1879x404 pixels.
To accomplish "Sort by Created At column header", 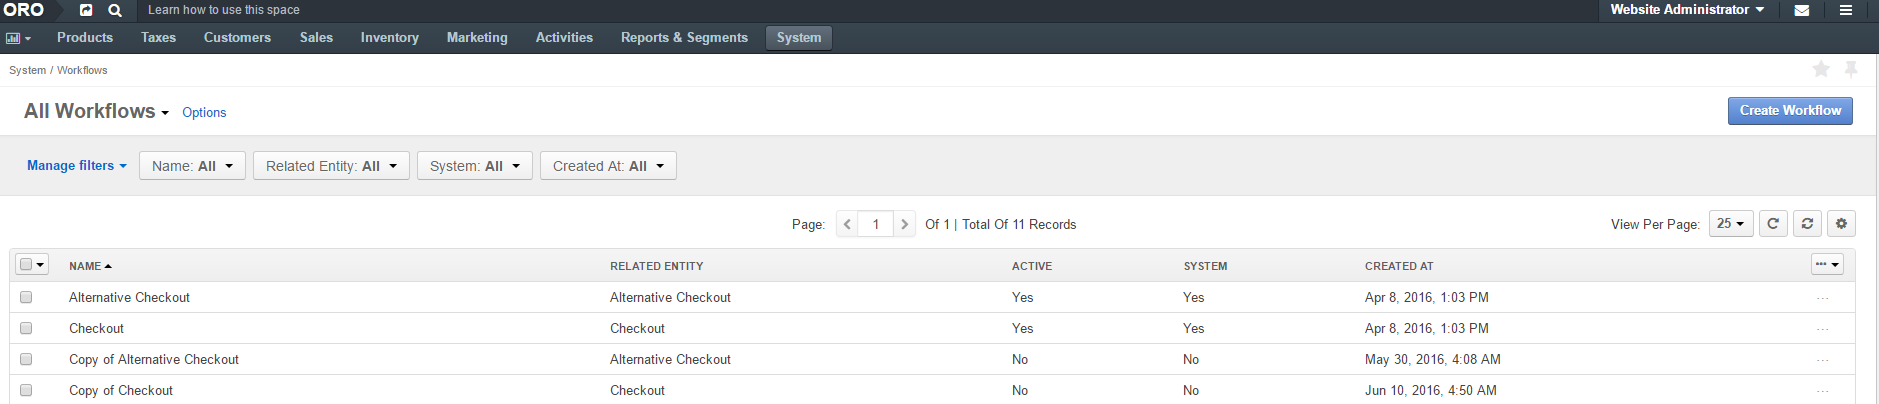I will pyautogui.click(x=1399, y=266).
